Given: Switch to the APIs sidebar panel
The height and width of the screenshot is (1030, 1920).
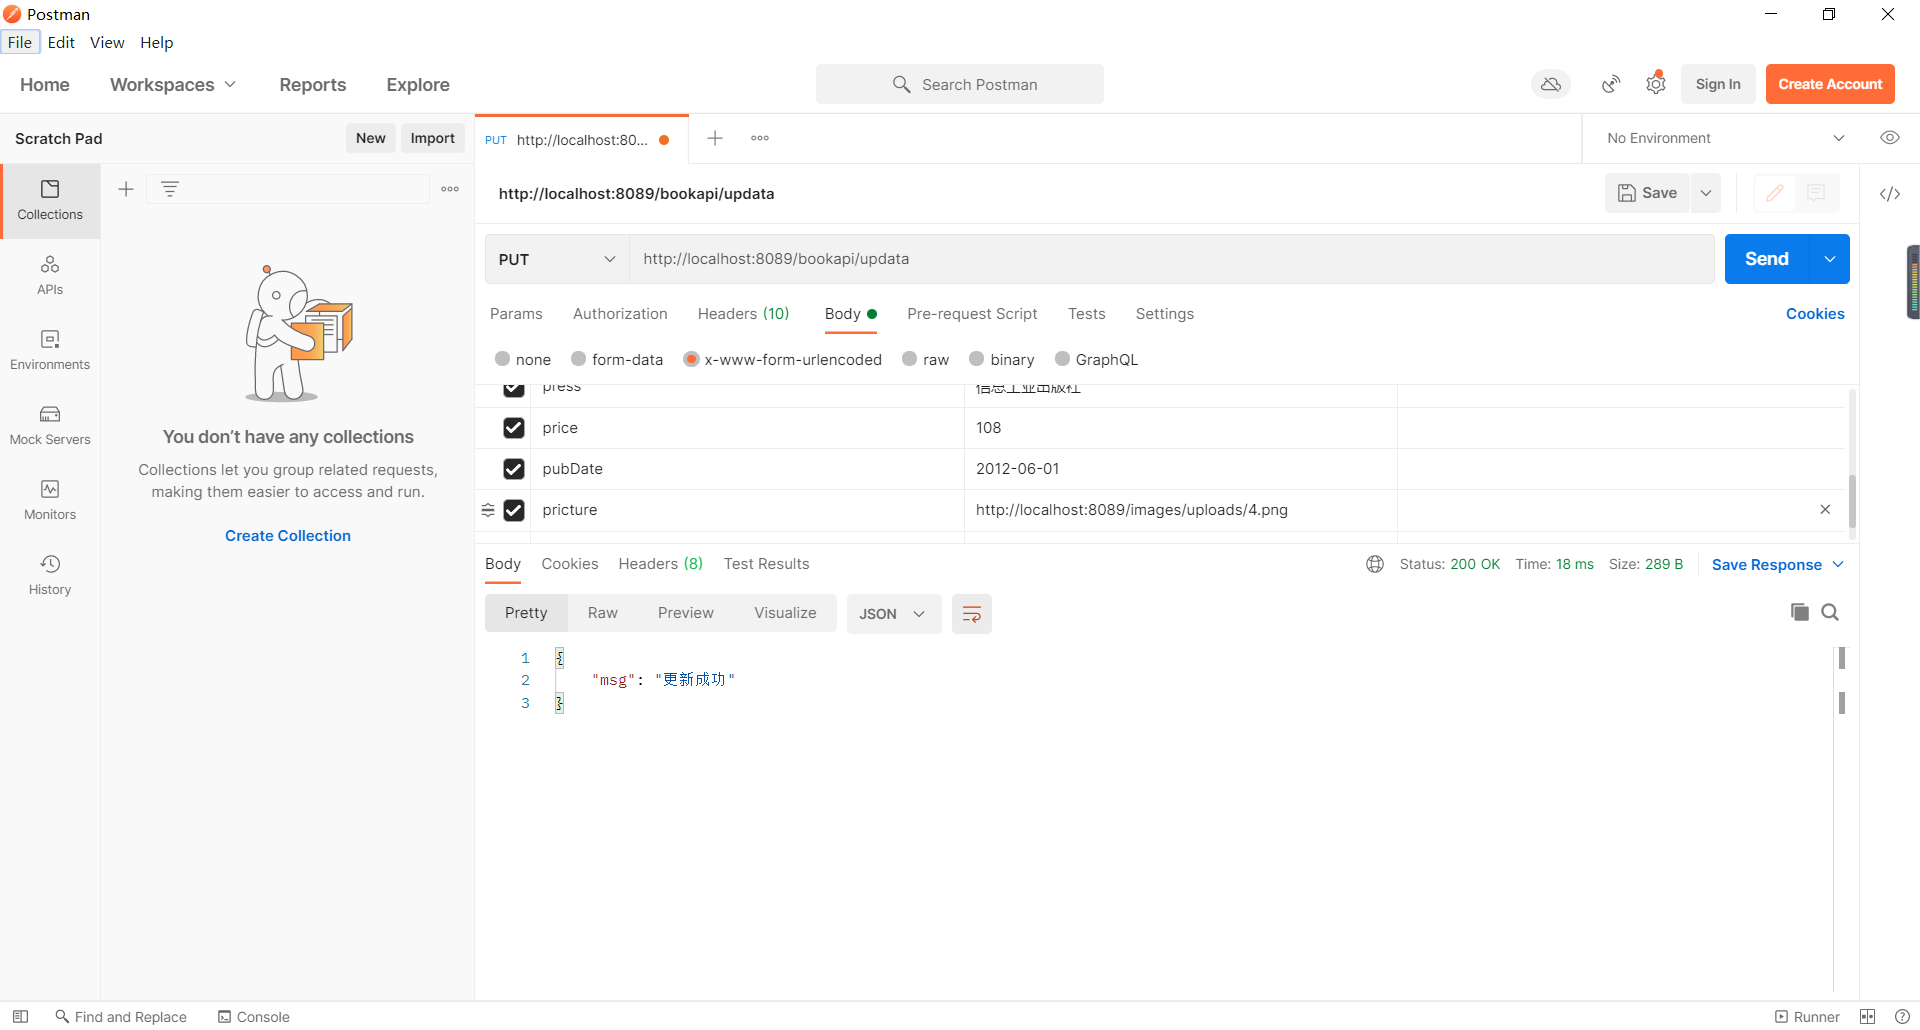Looking at the screenshot, I should pos(49,275).
